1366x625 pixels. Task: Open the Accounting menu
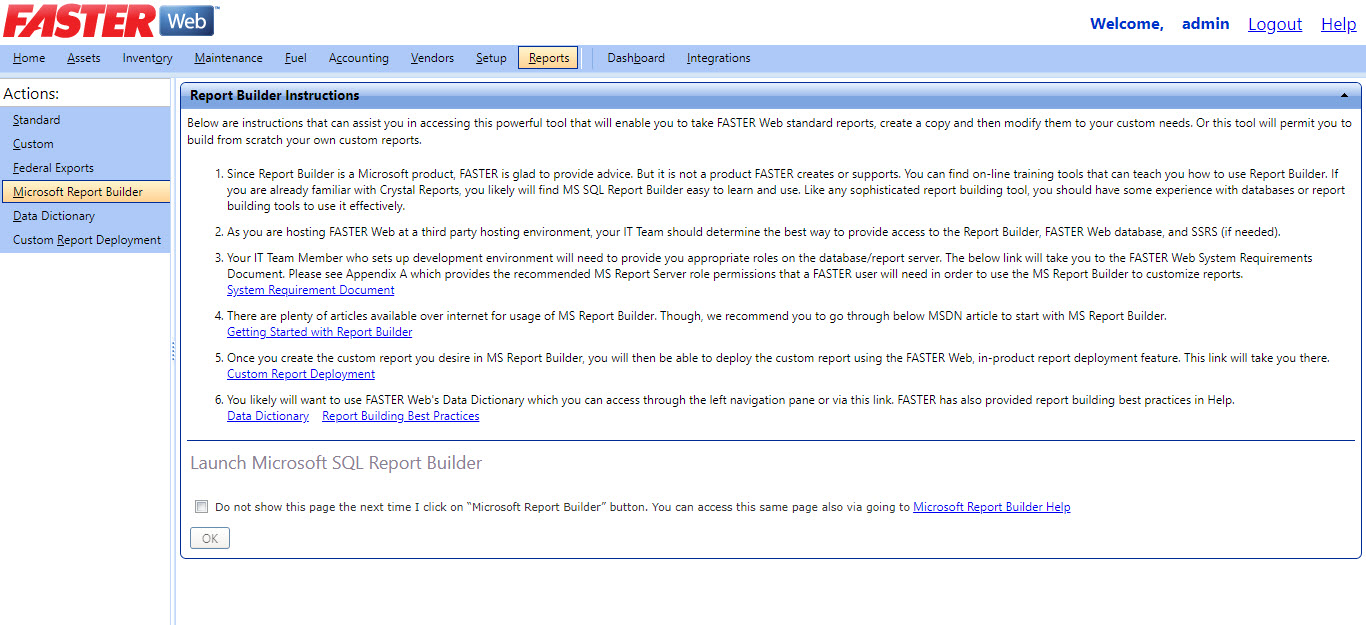[x=359, y=58]
